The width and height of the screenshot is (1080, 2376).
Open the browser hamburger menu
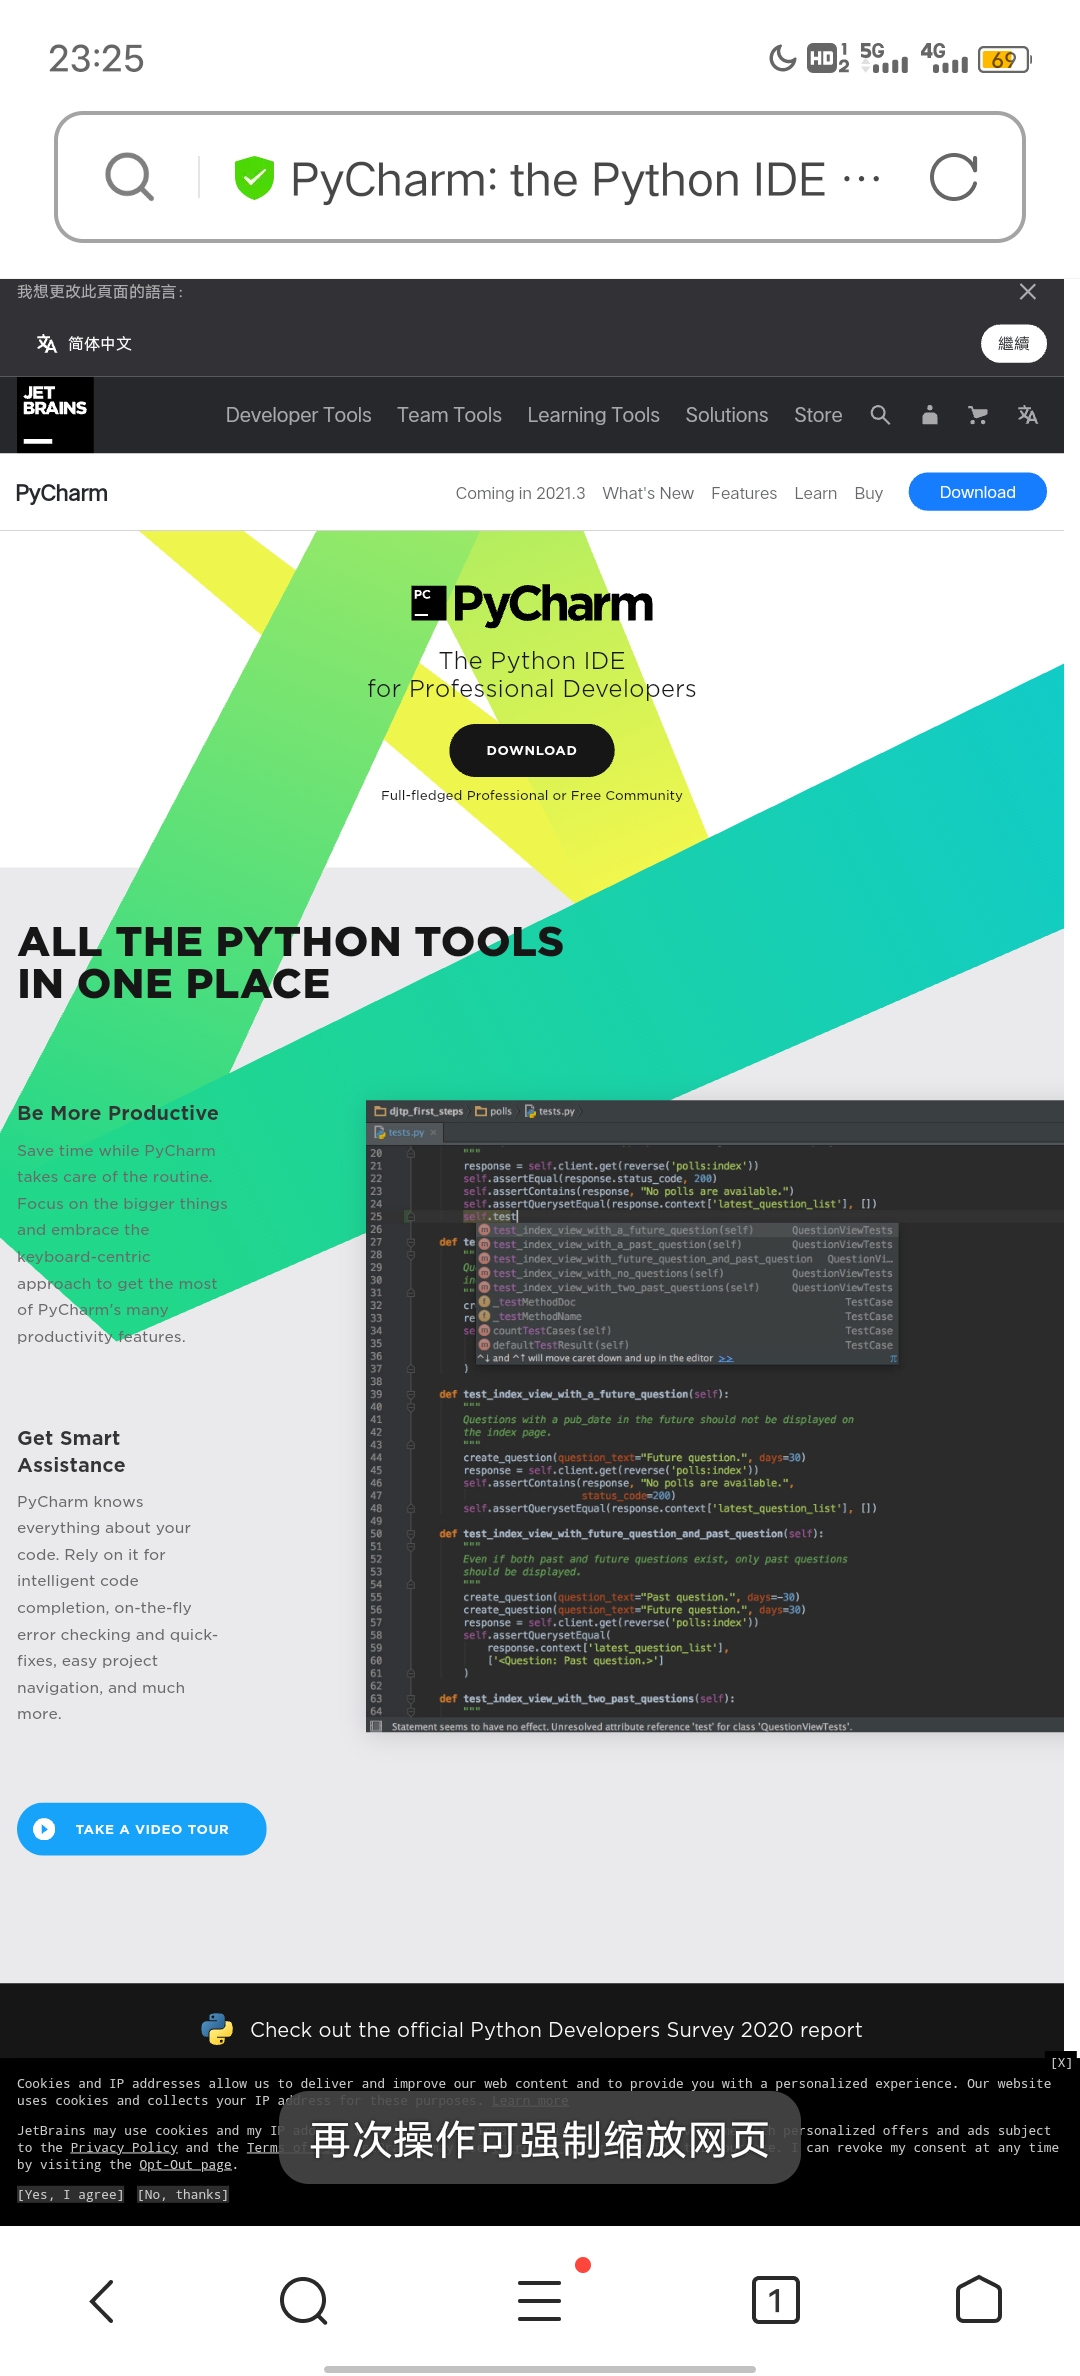540,2300
